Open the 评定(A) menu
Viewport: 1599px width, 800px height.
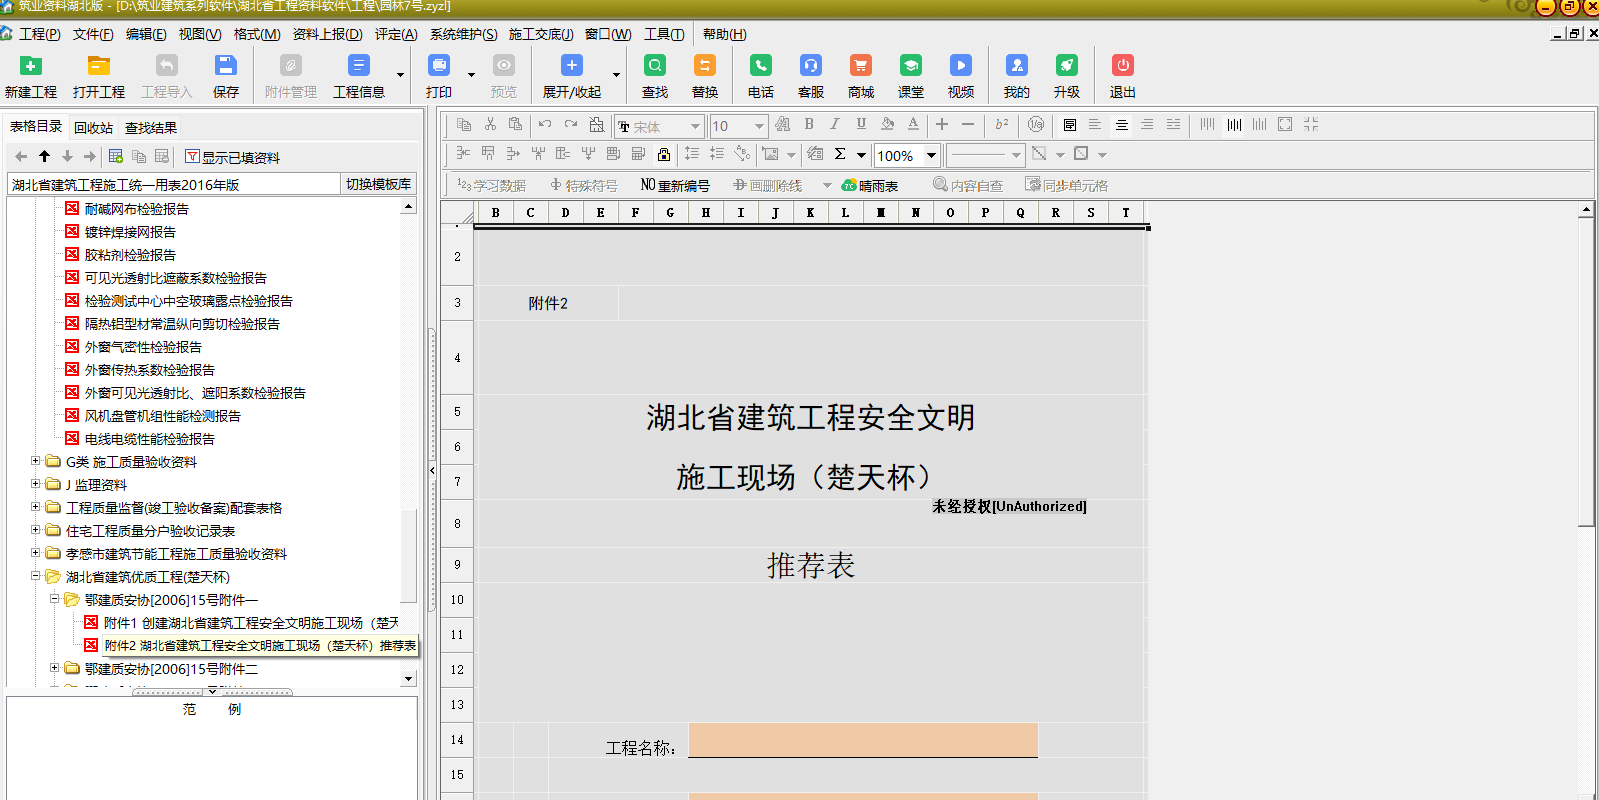coord(395,34)
